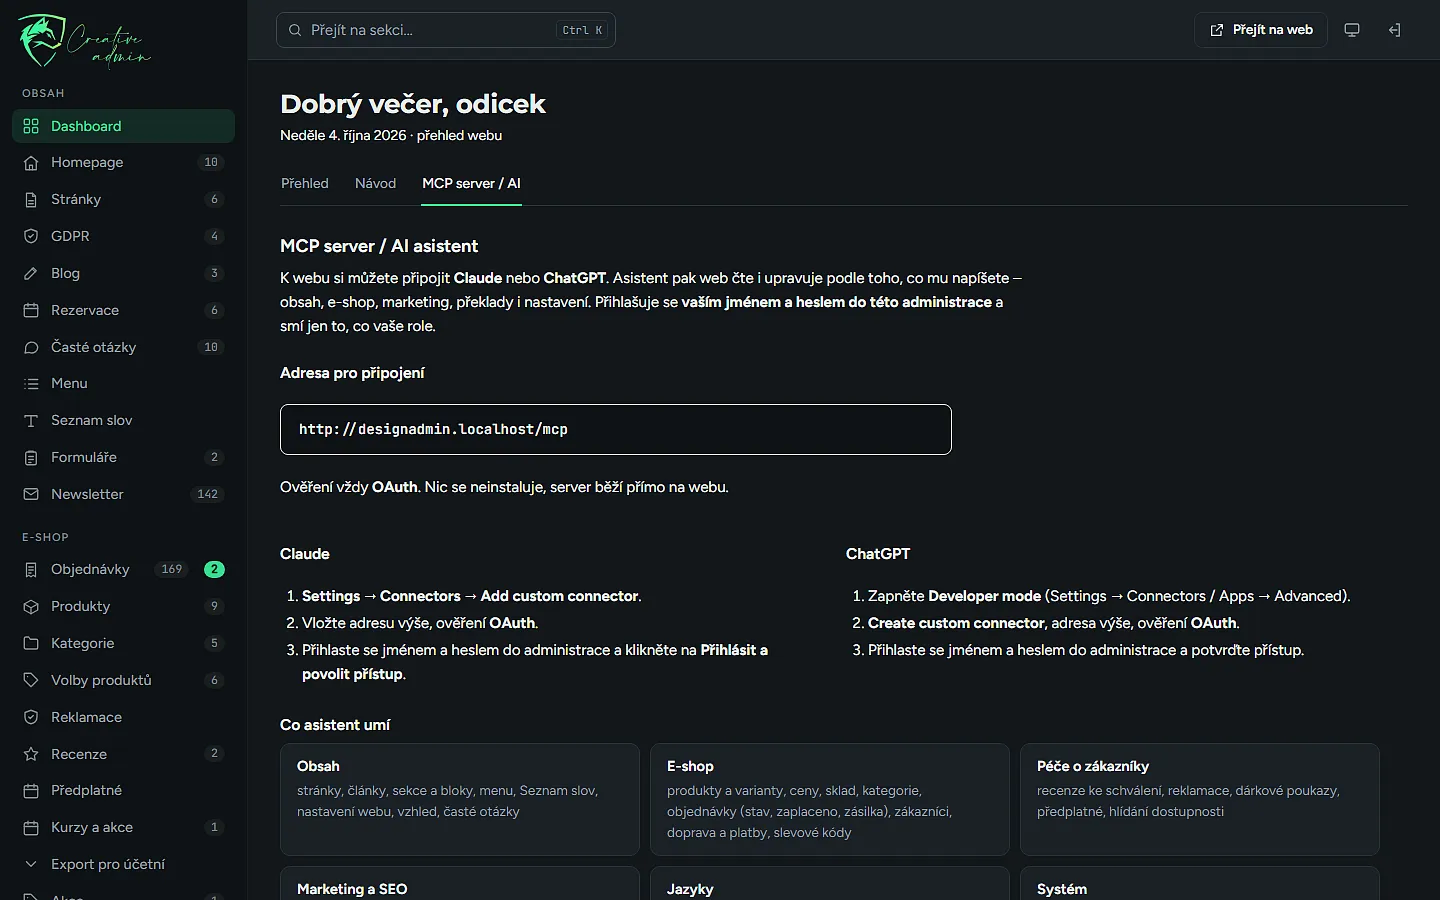Click the monitor display icon in top bar
Viewport: 1440px width, 900px height.
point(1352,30)
